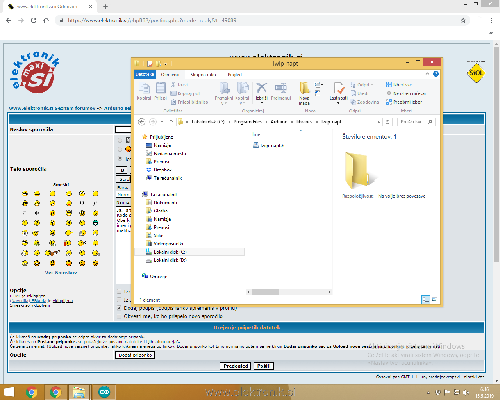Open the Osnovno (home) ribbon tab
The image size is (500, 400).
pos(170,74)
